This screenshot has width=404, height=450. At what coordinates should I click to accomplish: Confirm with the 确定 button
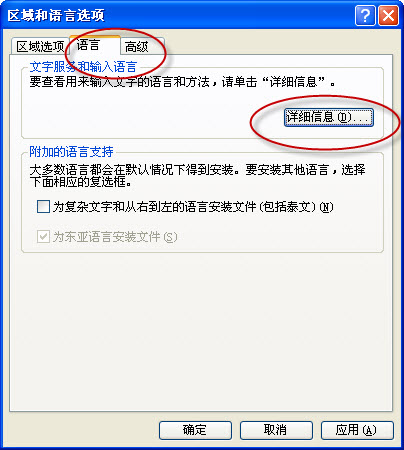195,430
